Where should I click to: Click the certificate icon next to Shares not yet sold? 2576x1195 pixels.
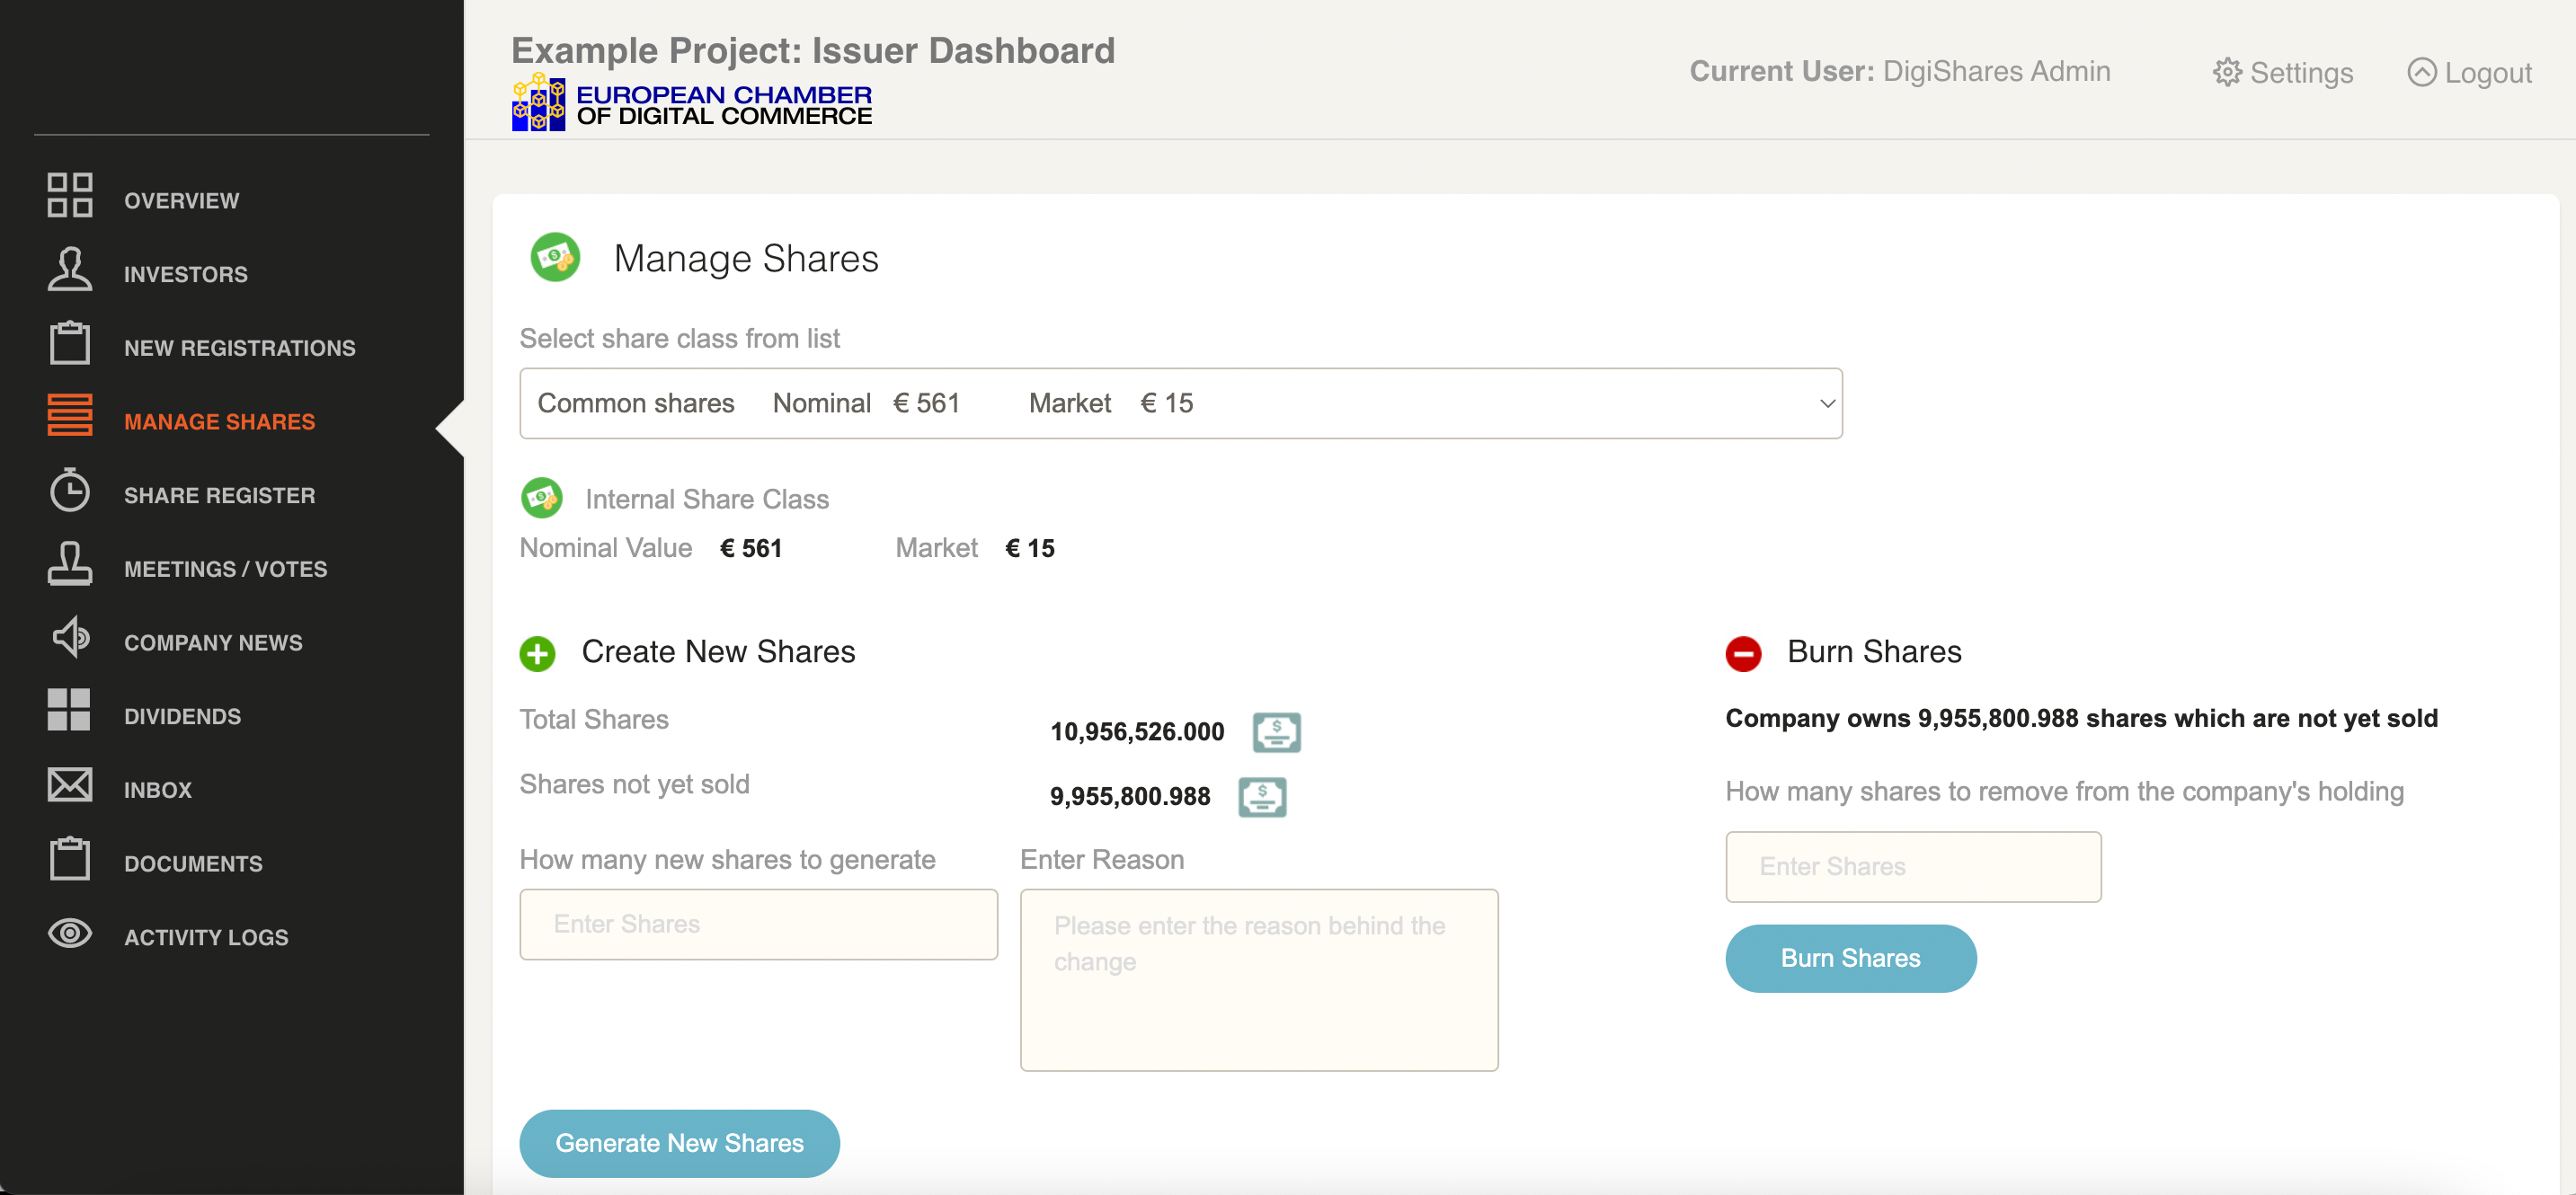point(1262,797)
